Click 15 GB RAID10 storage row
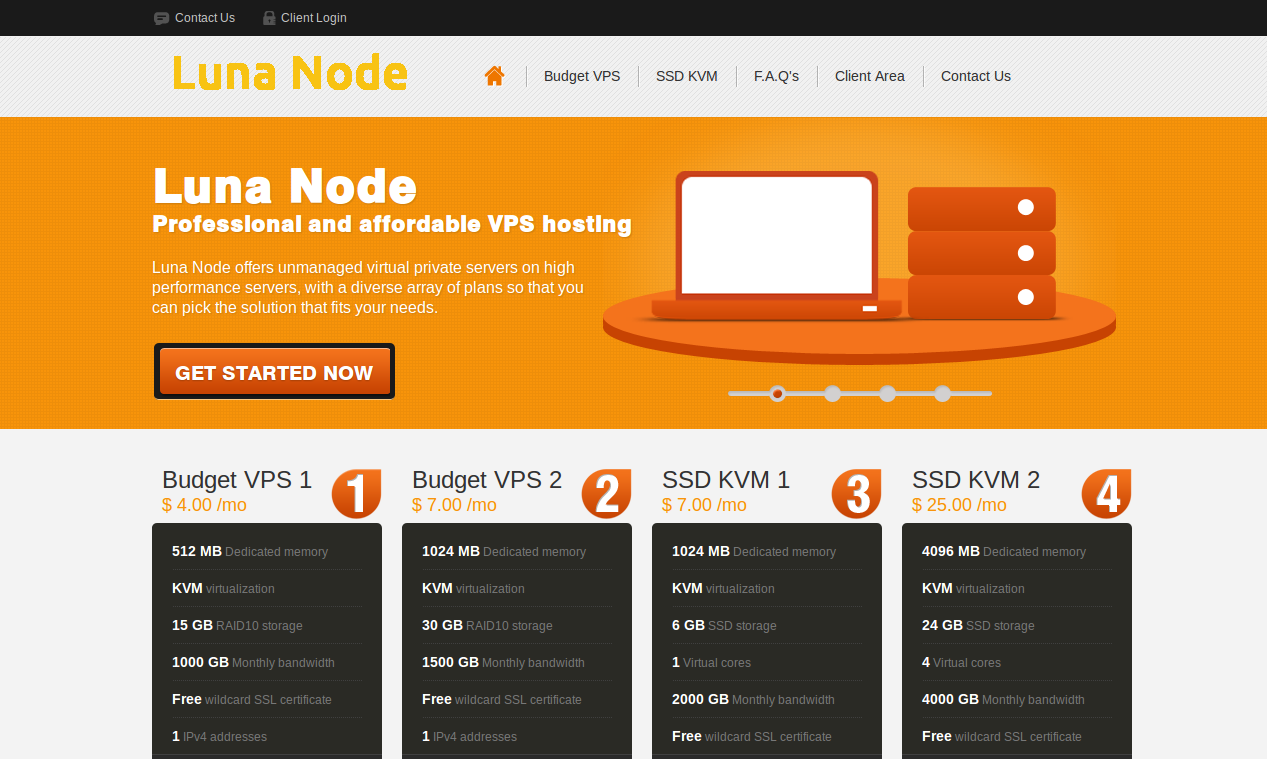Screen dimensions: 1267x759 267,625
